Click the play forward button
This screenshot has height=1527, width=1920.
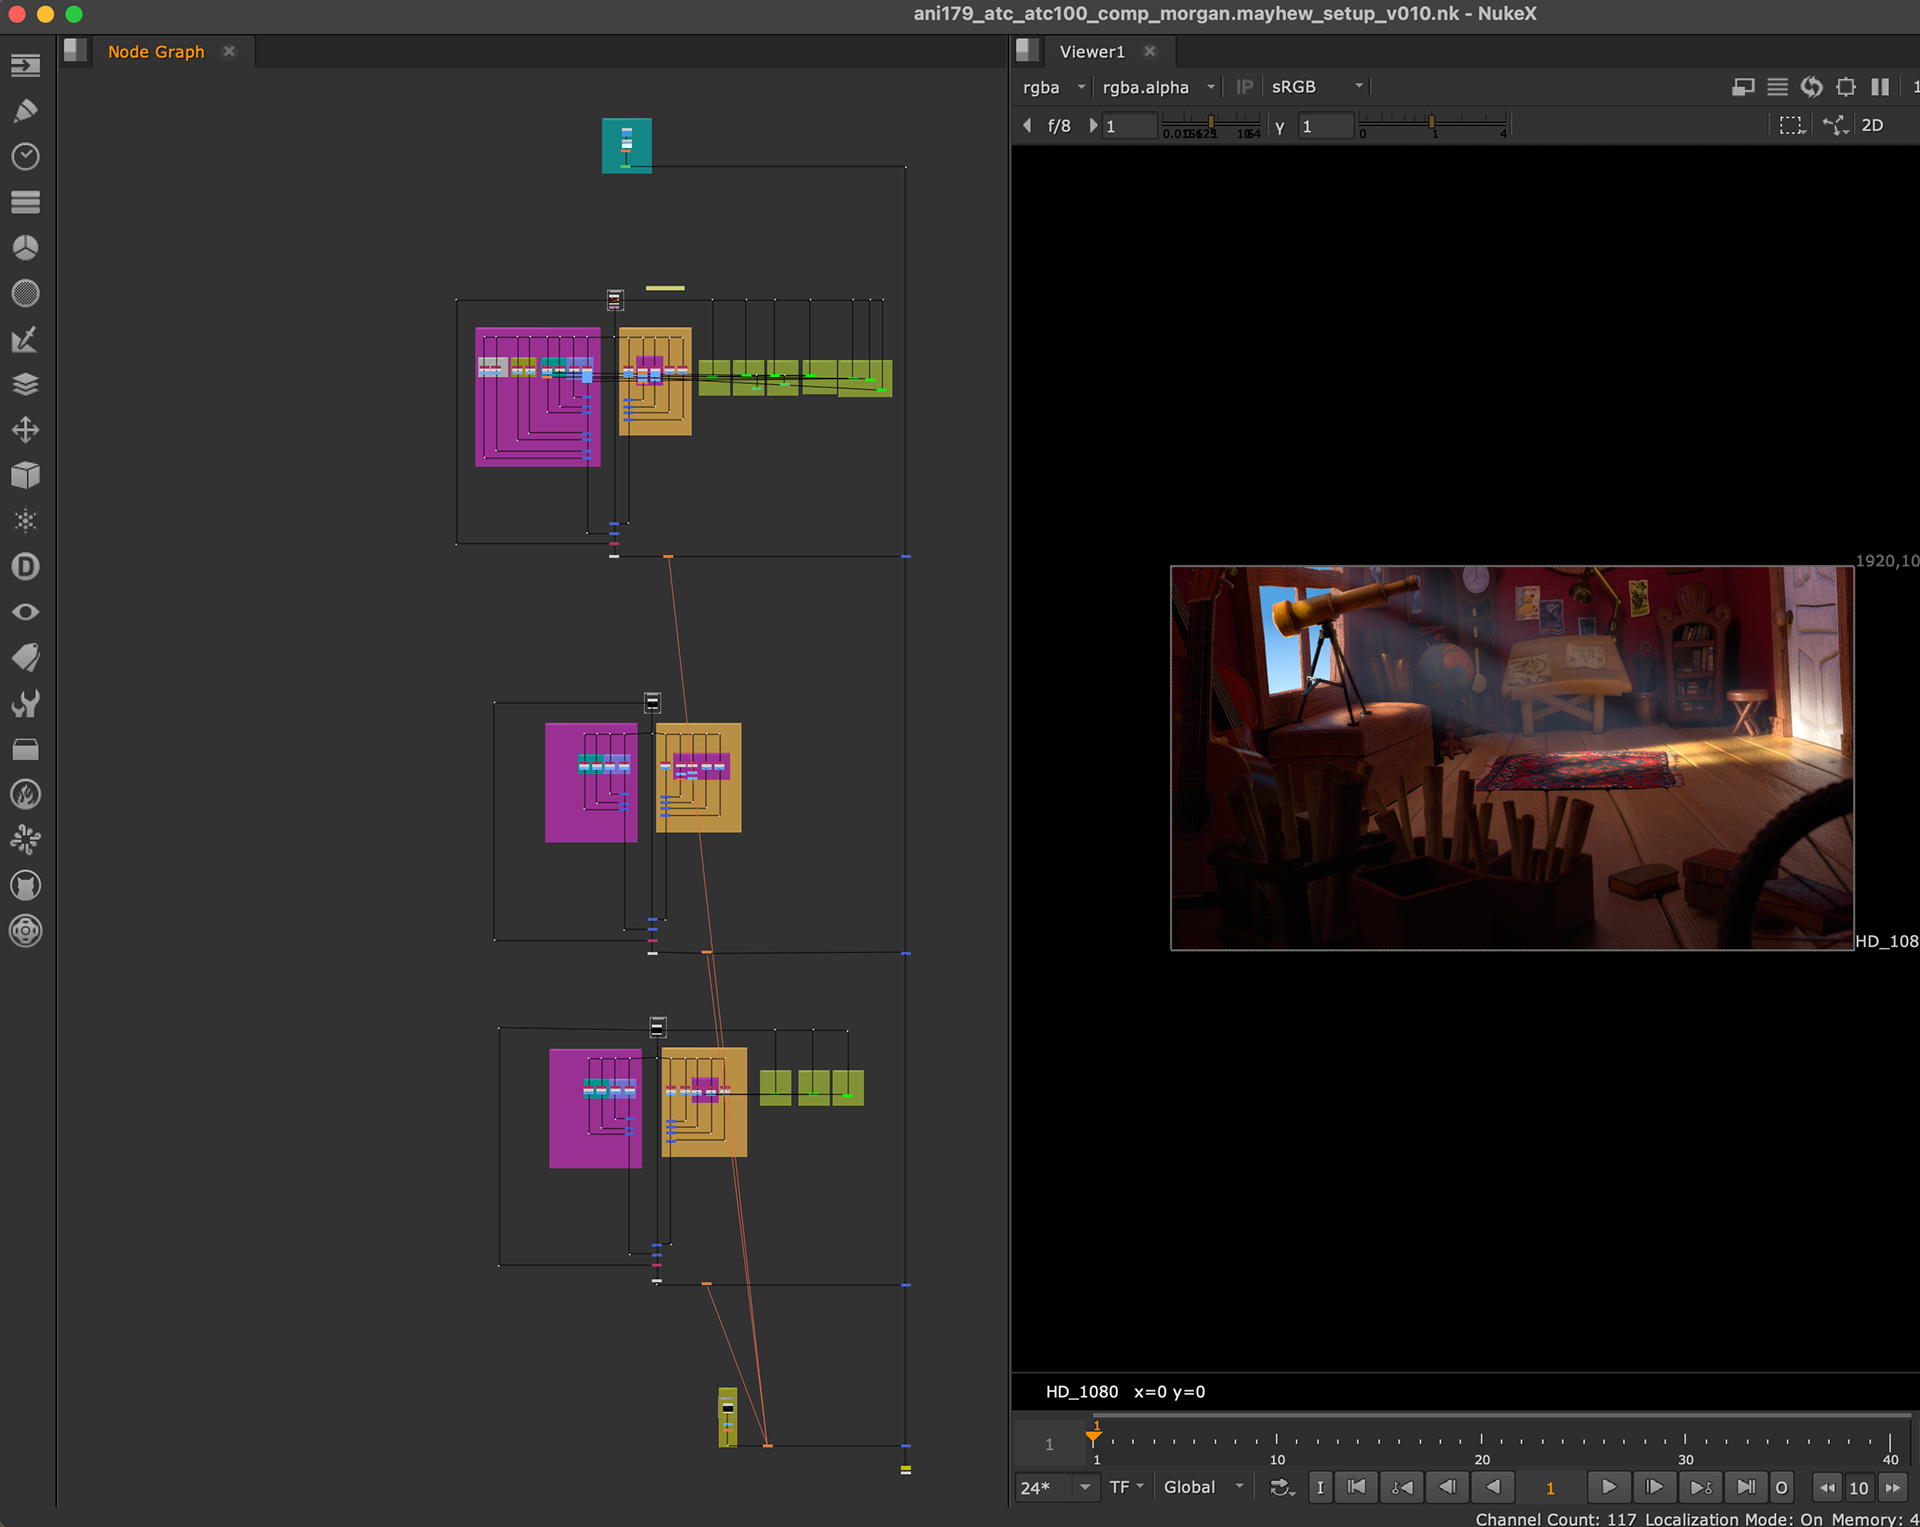(1608, 1487)
